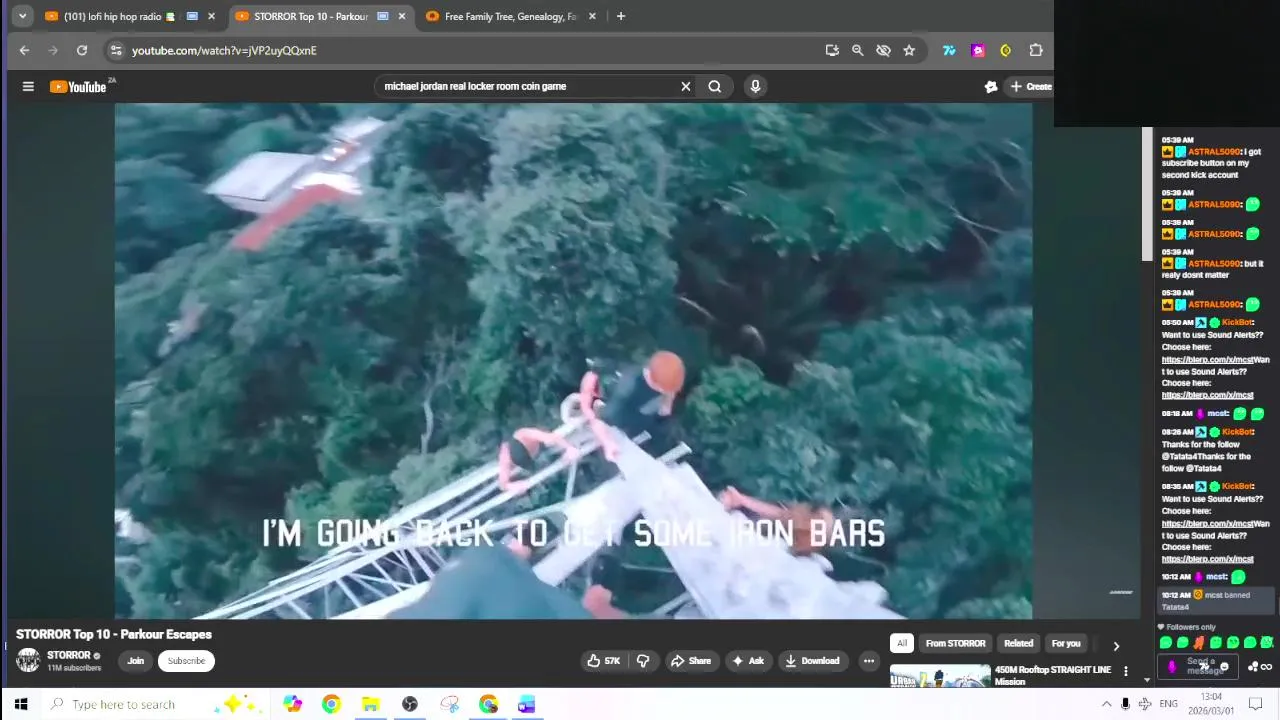Dislike the video with thumbs down
The width and height of the screenshot is (1280, 720).
coord(643,660)
